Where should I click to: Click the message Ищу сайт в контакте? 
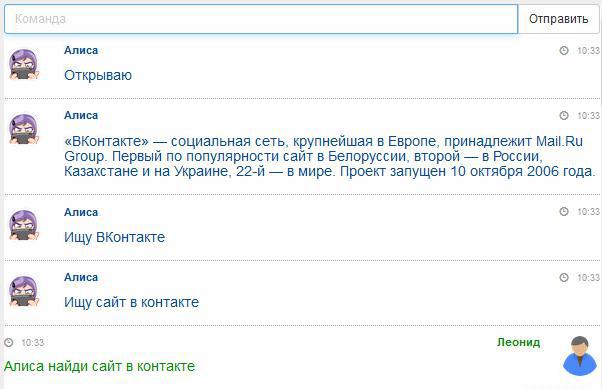[x=132, y=302]
